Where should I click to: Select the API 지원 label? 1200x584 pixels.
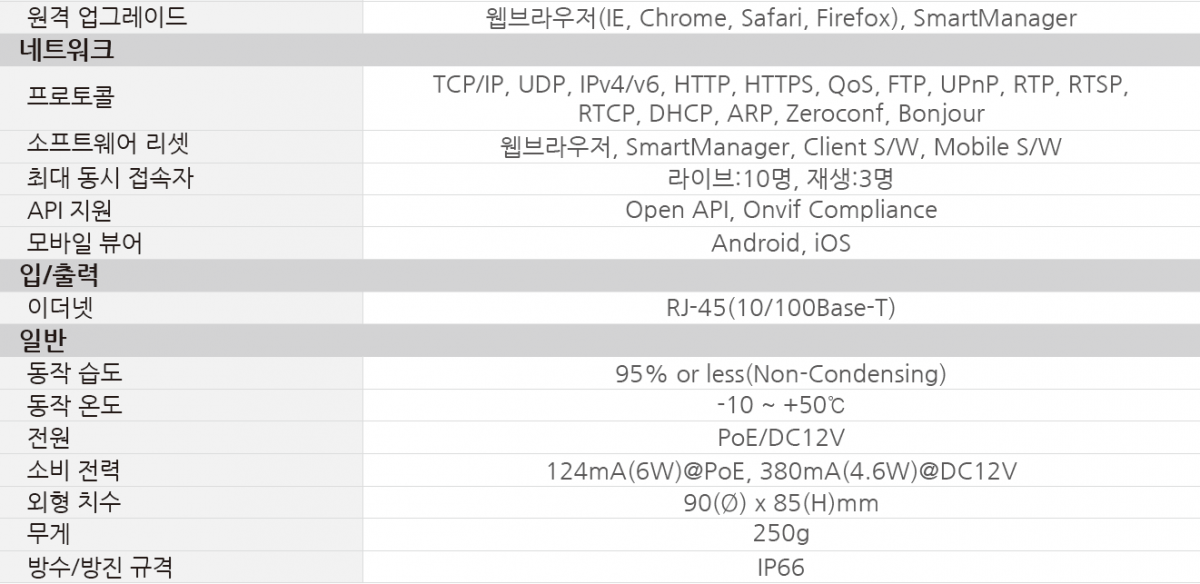pyautogui.click(x=70, y=210)
